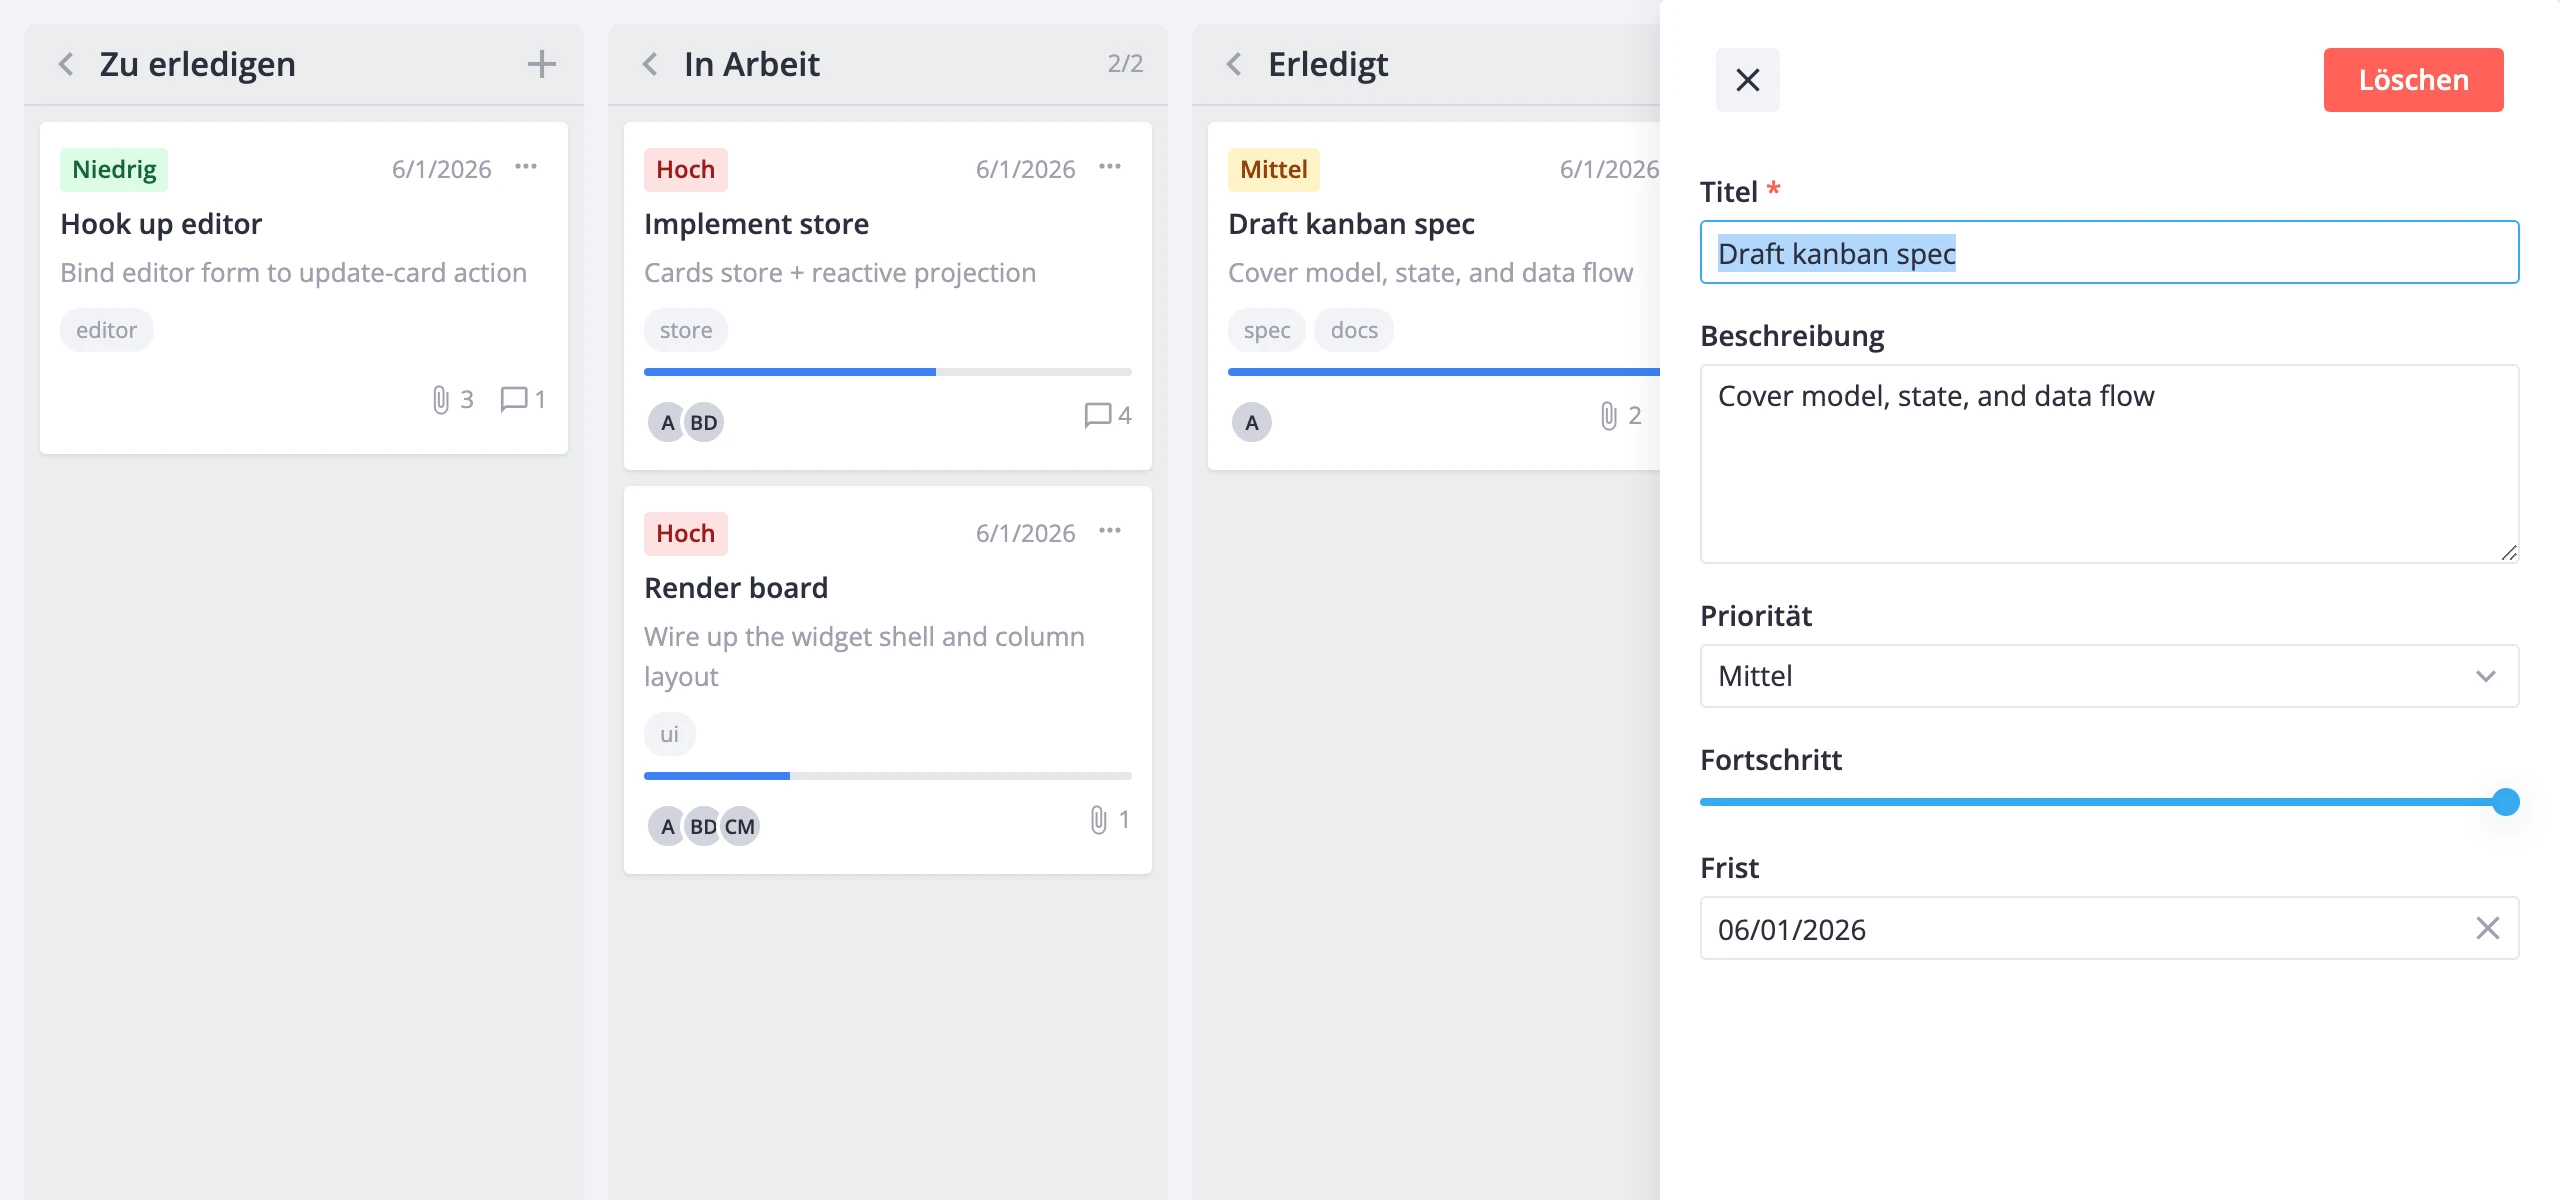Collapse the Erledigt column
Image resolution: width=2560 pixels, height=1200 pixels.
1234,64
